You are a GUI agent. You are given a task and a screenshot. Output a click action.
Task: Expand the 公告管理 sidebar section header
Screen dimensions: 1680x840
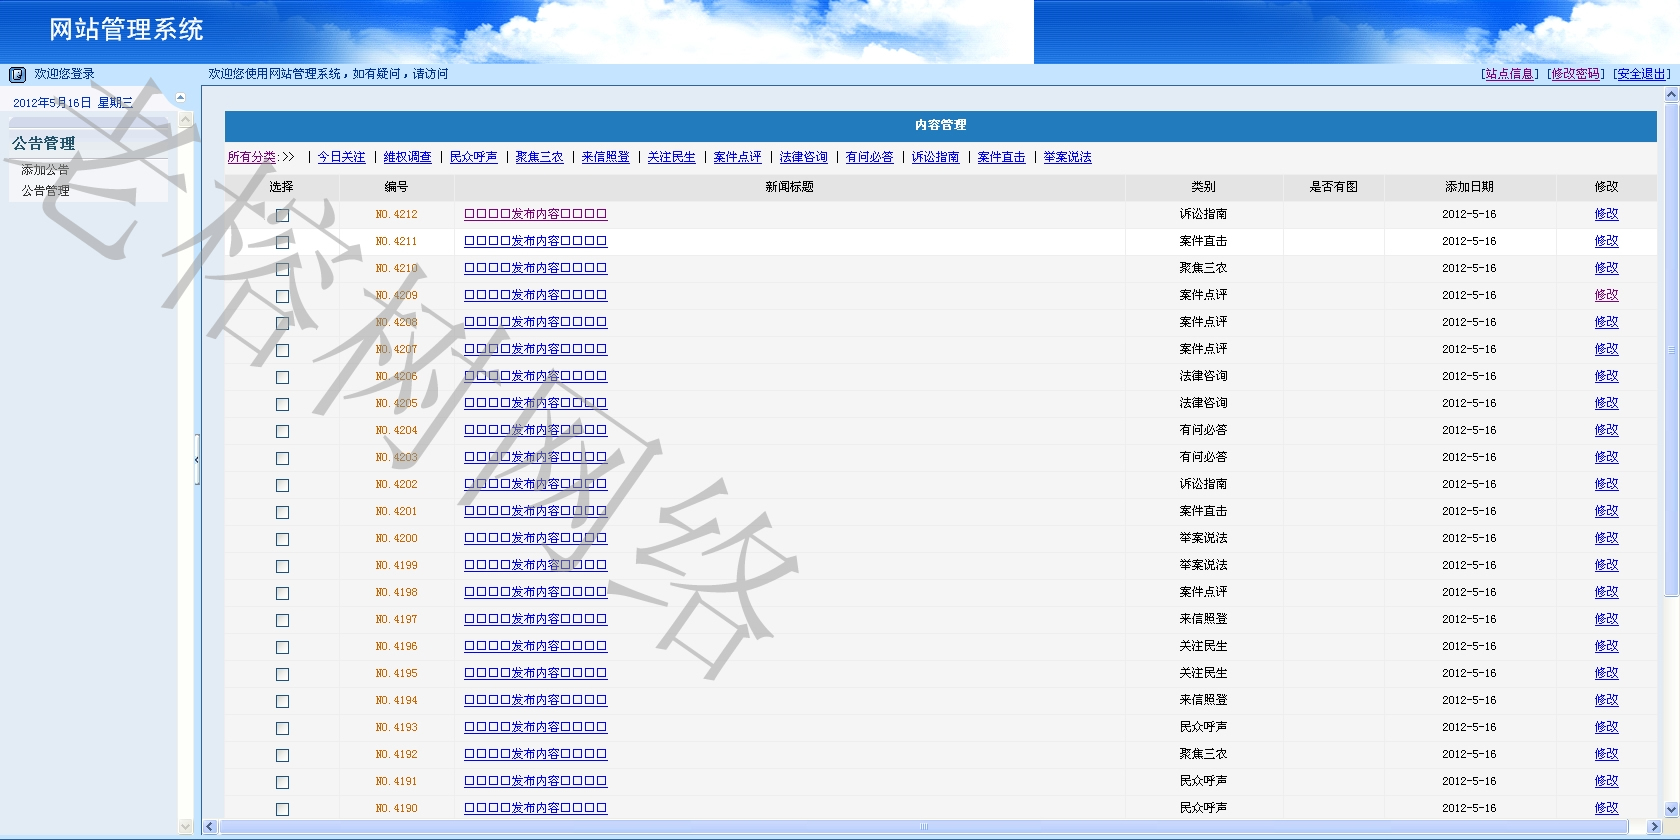[44, 143]
